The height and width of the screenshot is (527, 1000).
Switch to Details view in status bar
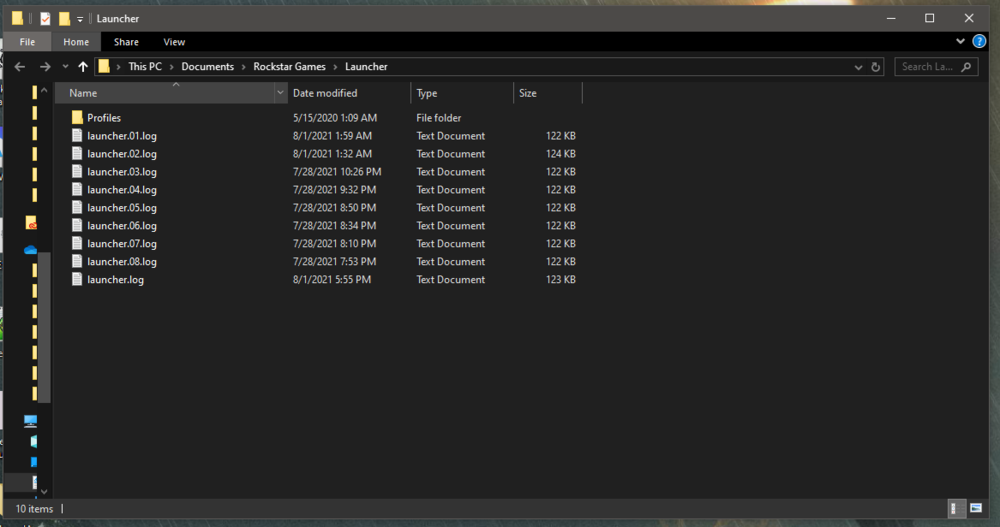955,508
